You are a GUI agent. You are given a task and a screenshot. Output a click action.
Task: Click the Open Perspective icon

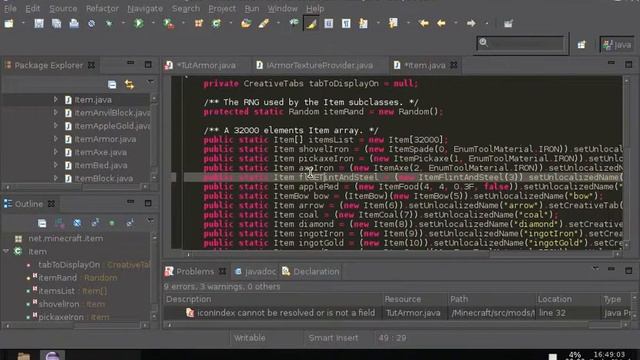pyautogui.click(x=581, y=44)
